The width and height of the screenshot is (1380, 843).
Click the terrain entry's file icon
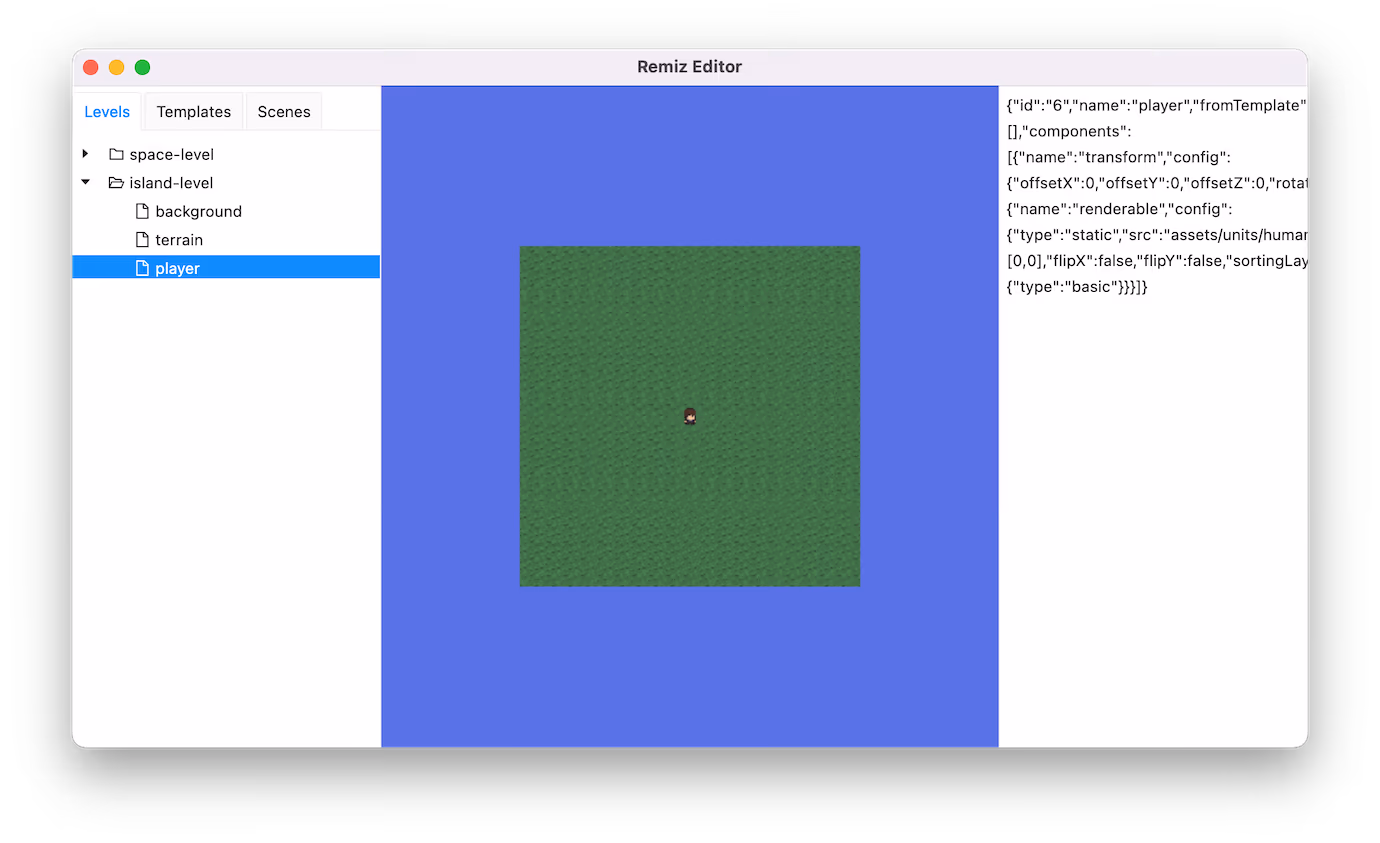click(x=142, y=240)
